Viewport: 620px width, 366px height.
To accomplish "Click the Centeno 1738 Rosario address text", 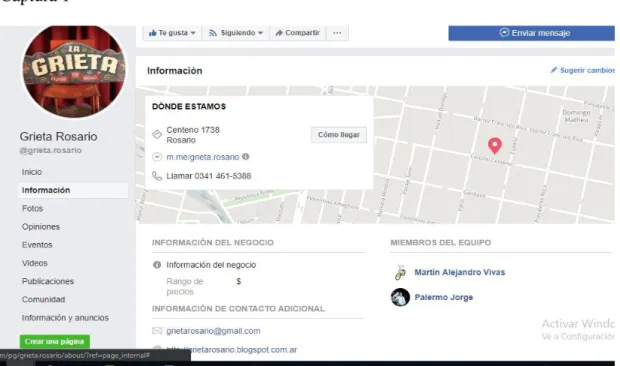I will (x=193, y=135).
